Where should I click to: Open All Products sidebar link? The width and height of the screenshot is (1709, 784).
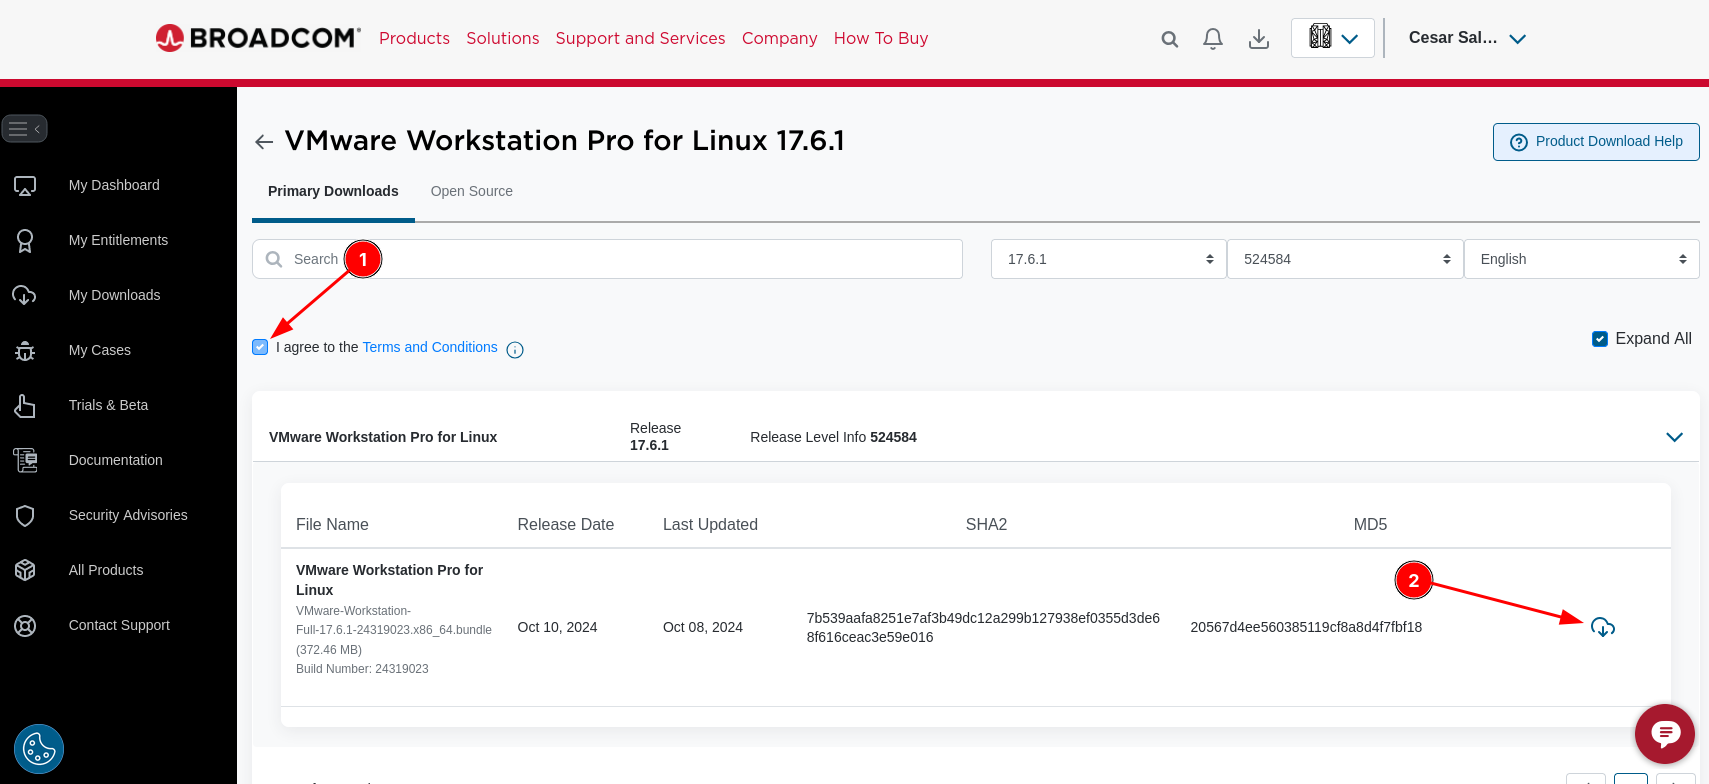click(x=106, y=570)
